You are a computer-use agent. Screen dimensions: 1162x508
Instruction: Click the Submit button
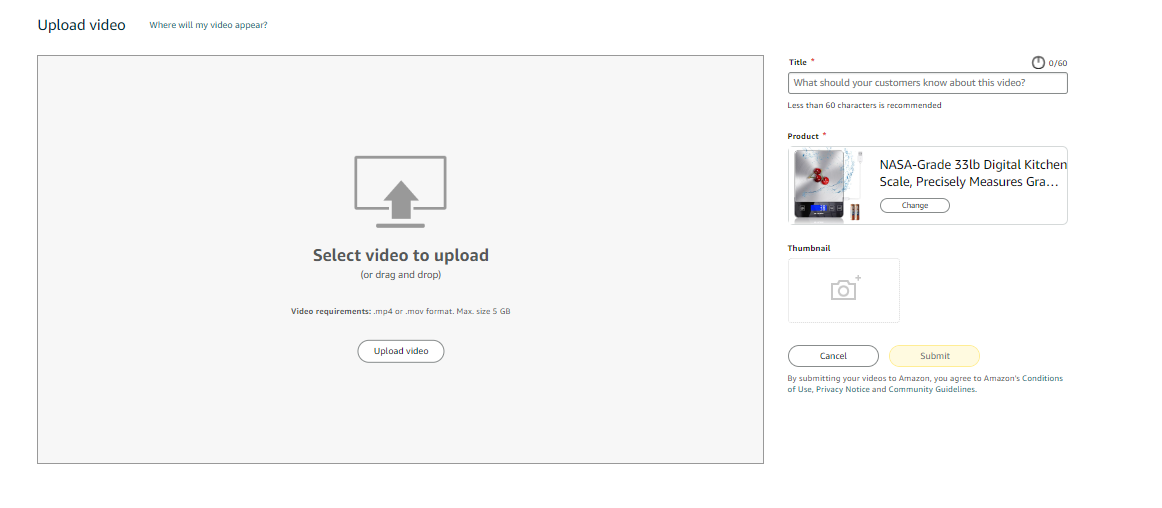point(934,356)
